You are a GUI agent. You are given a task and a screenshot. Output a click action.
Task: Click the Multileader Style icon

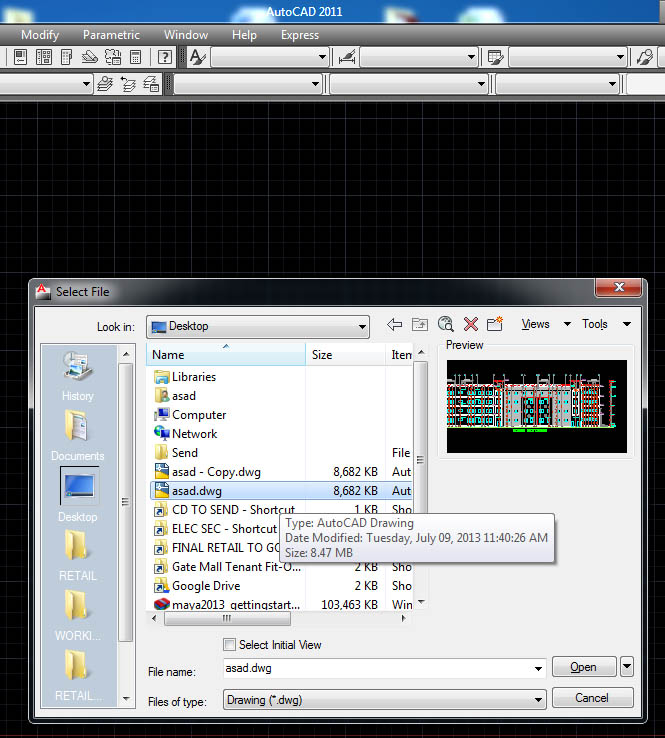coord(645,57)
